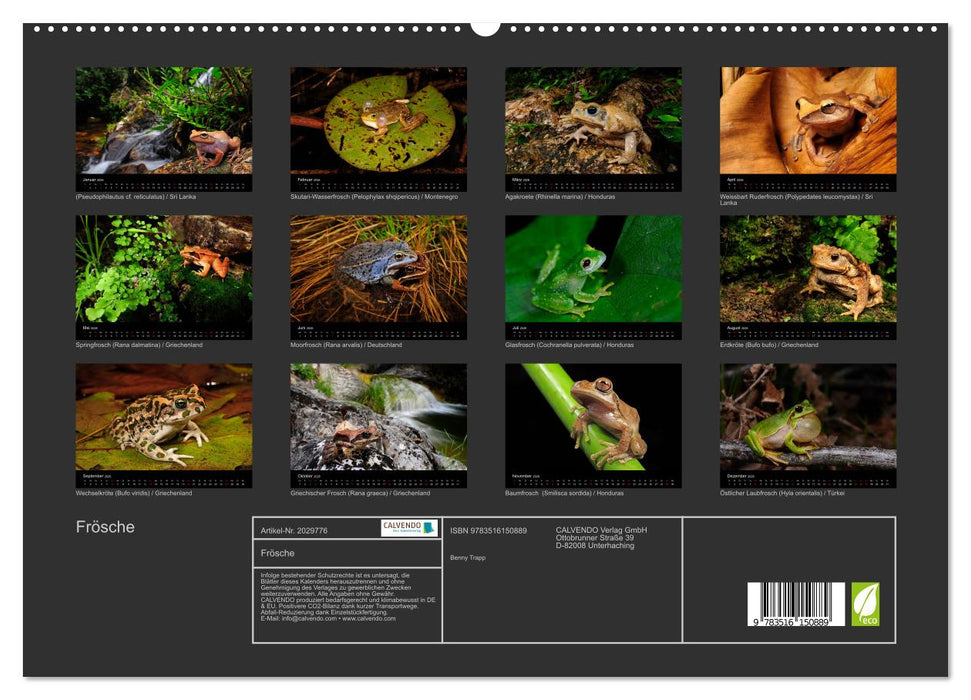971x700 pixels.
Task: Click the www.calvendo.com web address
Action: tap(368, 619)
